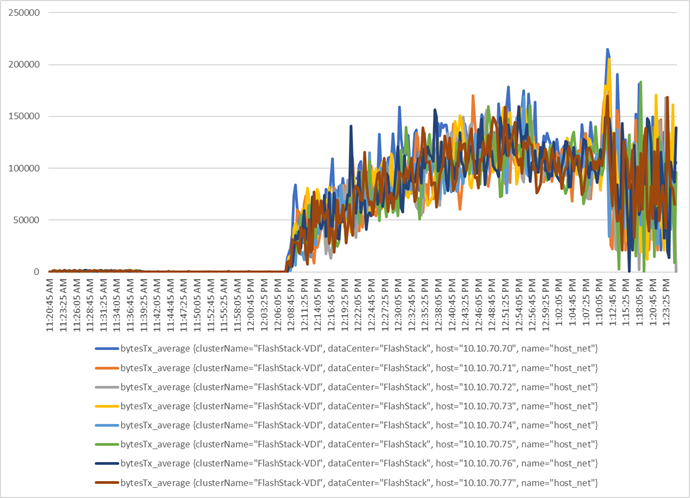The image size is (690, 498).
Task: Click the 50000 y-axis label
Action: (27, 220)
